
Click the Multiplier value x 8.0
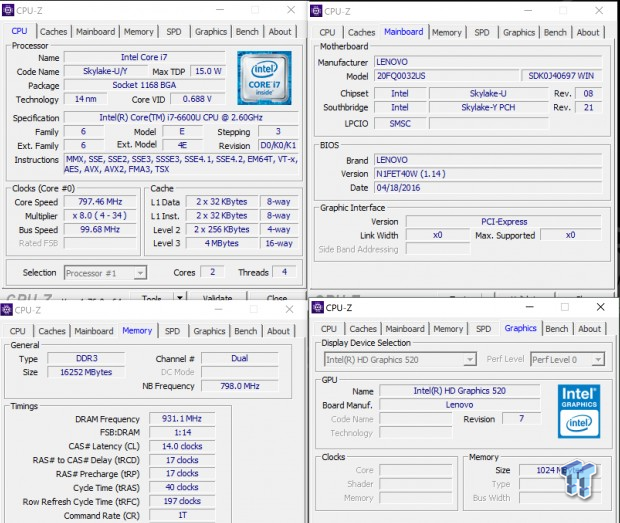(100, 215)
